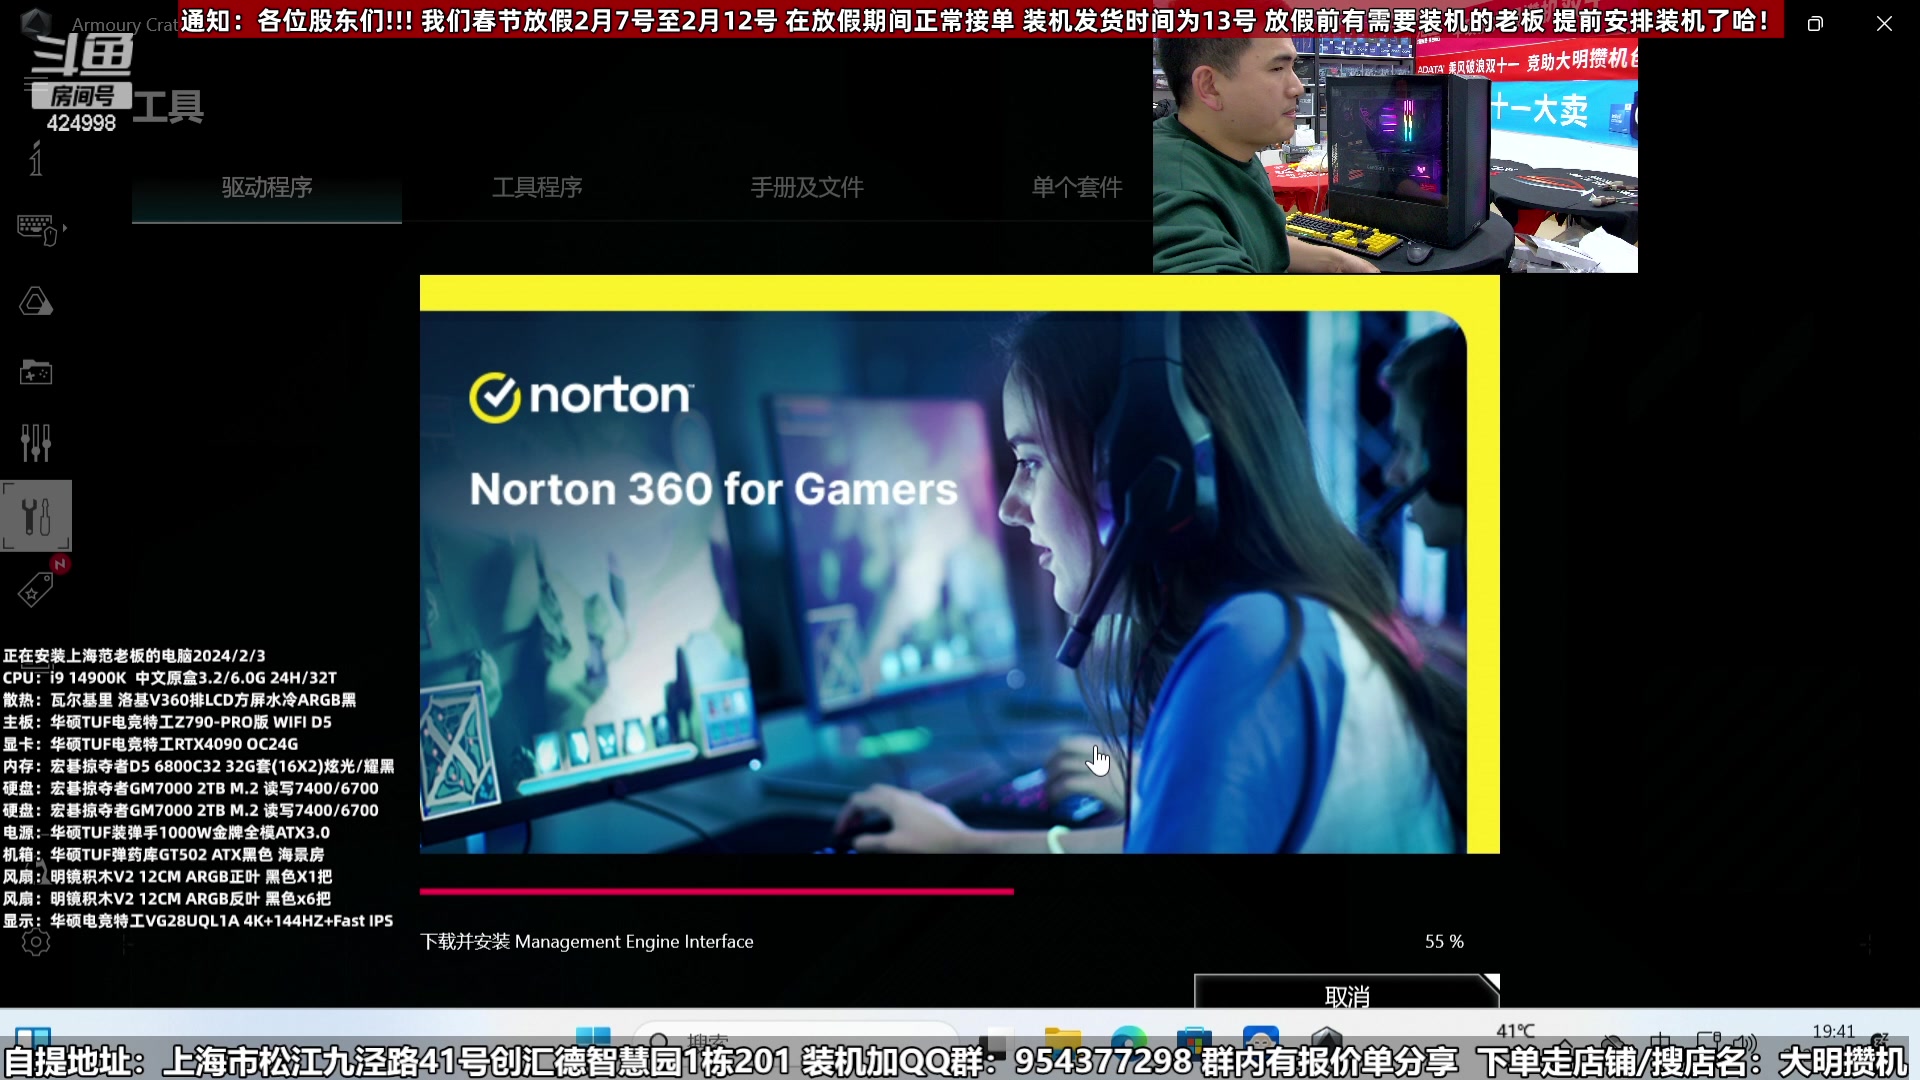1920x1080 pixels.
Task: Open the Dashboard info icon in the sidebar
Action: 36,158
